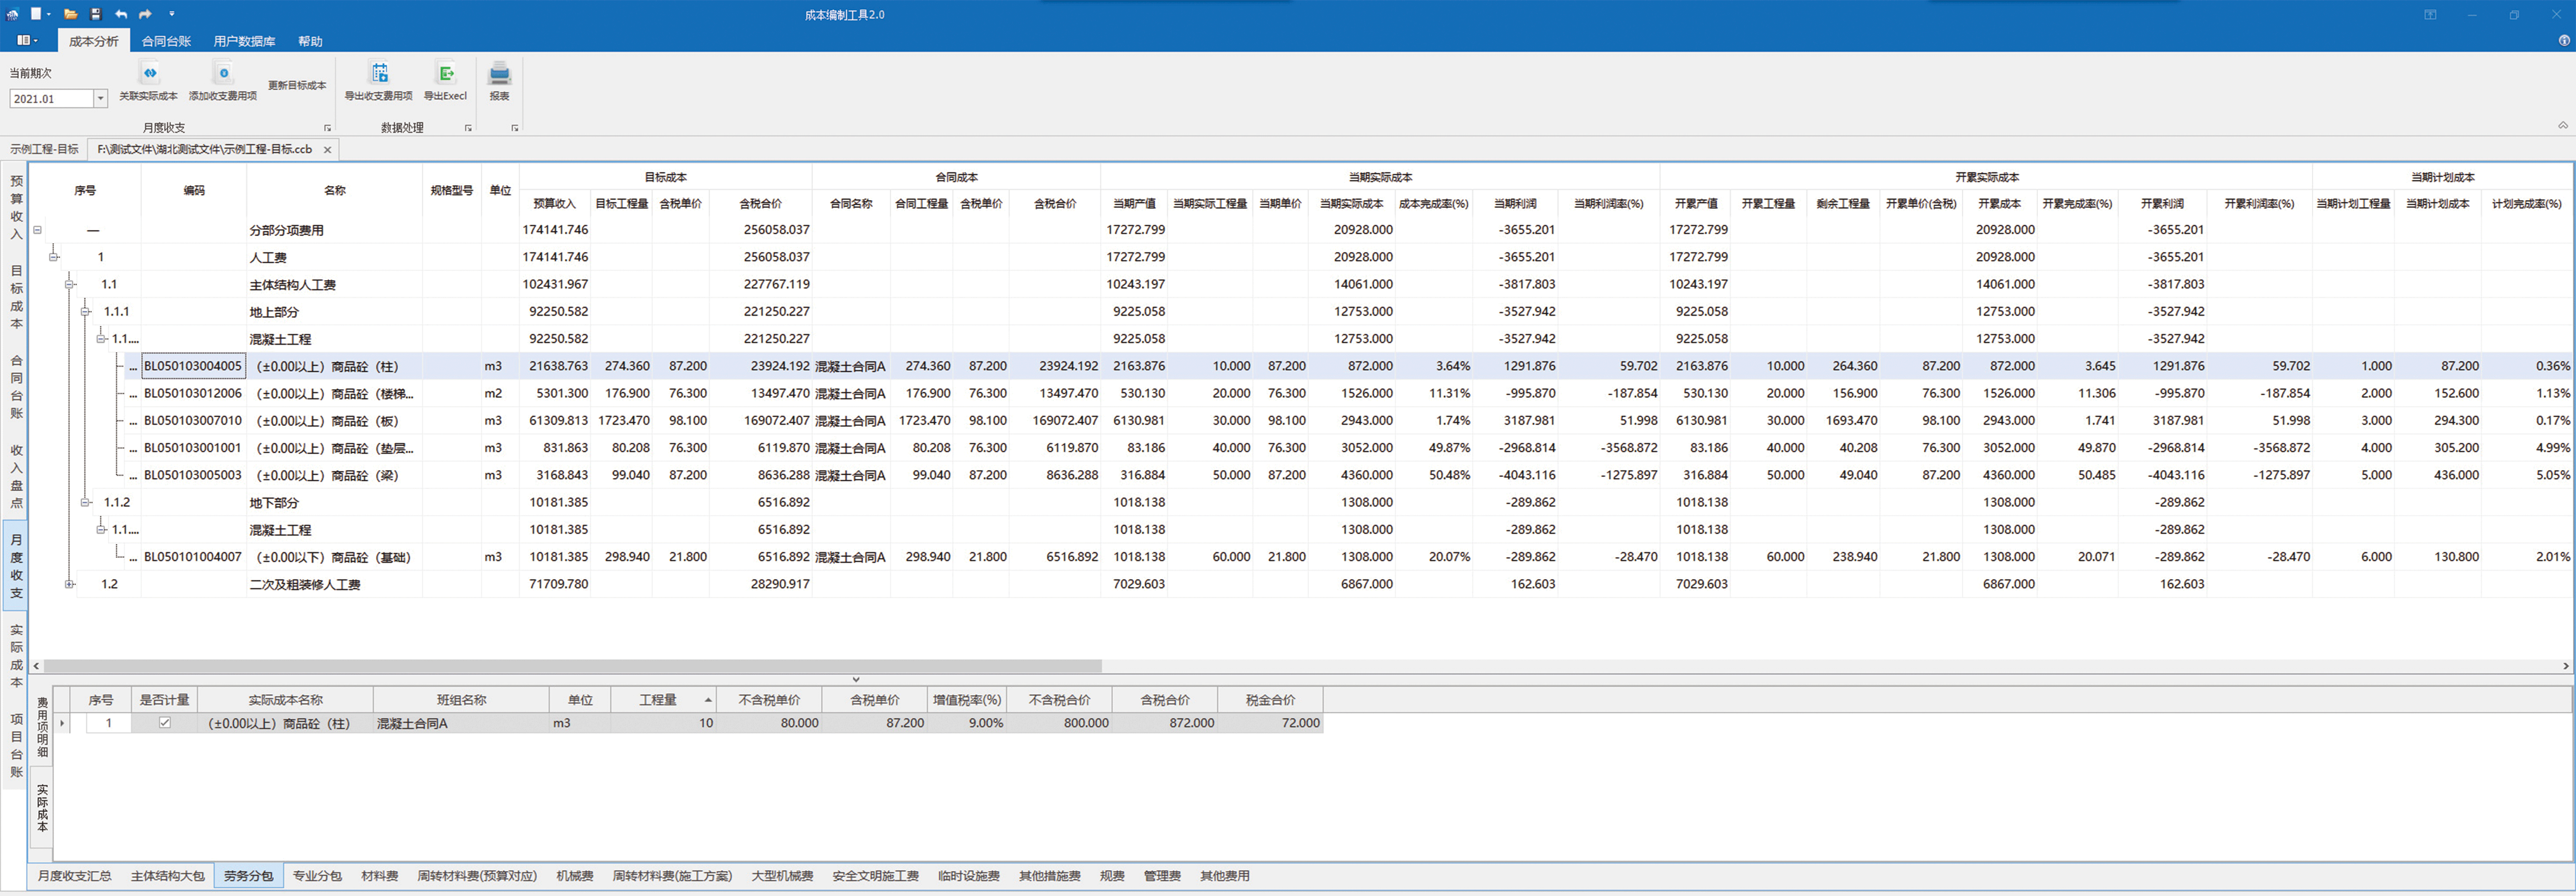The height and width of the screenshot is (896, 2576).
Task: Open 项目台账 side tab
Action: (16, 745)
